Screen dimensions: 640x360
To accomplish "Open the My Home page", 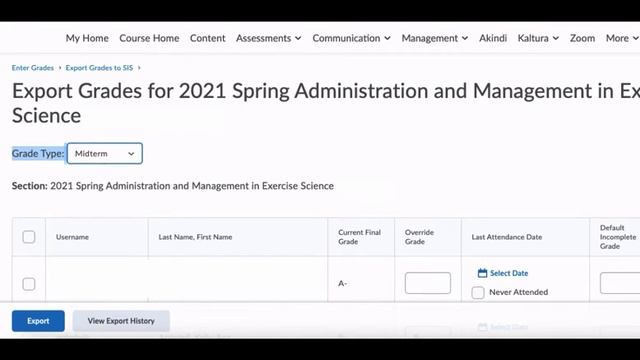I will click(87, 38).
